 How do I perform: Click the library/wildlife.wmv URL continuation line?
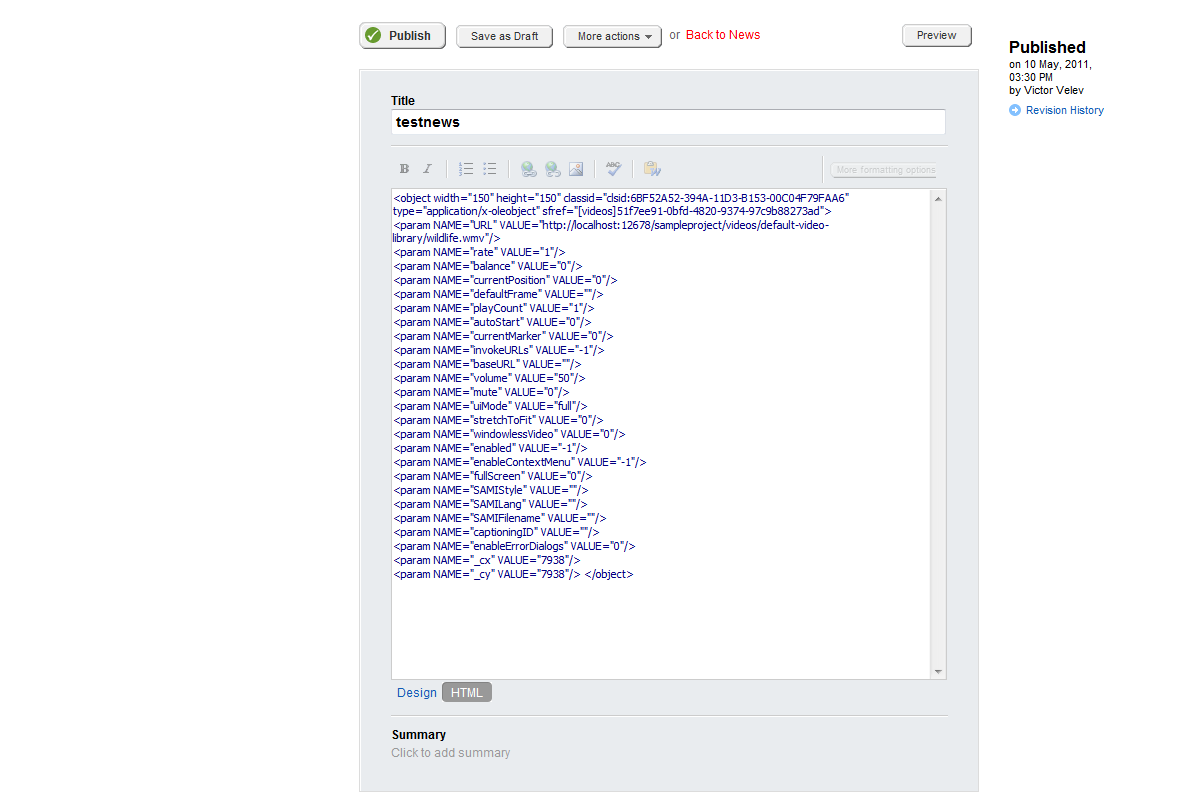(447, 239)
